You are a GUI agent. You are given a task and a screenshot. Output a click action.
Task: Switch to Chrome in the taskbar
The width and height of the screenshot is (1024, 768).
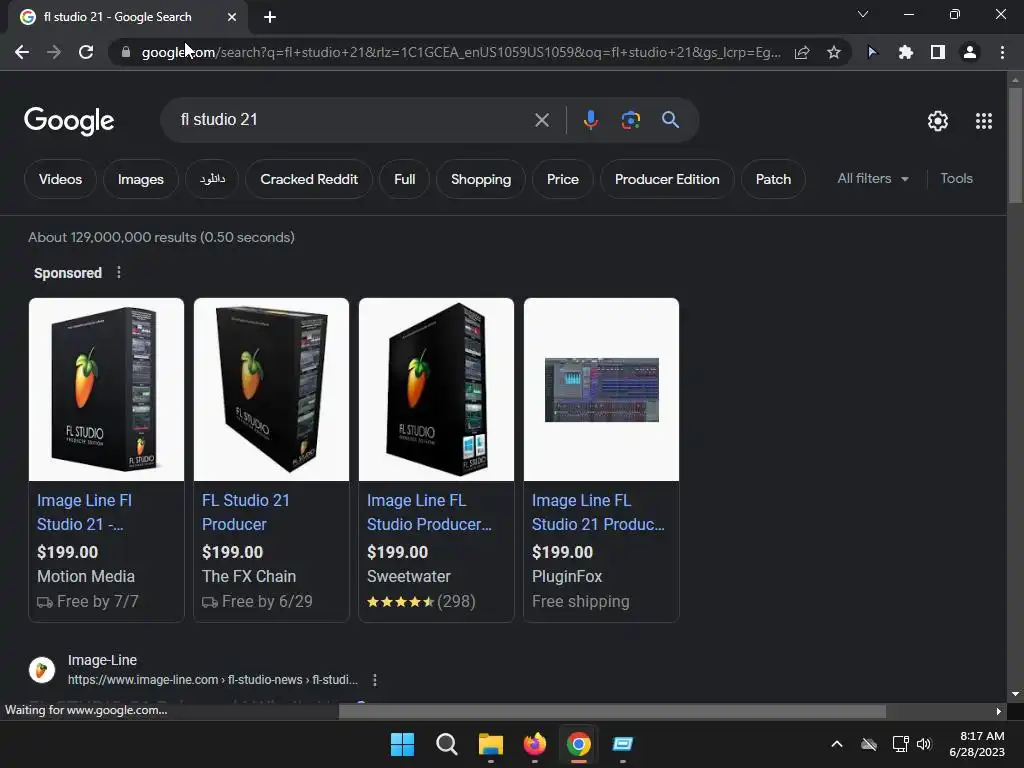click(579, 744)
